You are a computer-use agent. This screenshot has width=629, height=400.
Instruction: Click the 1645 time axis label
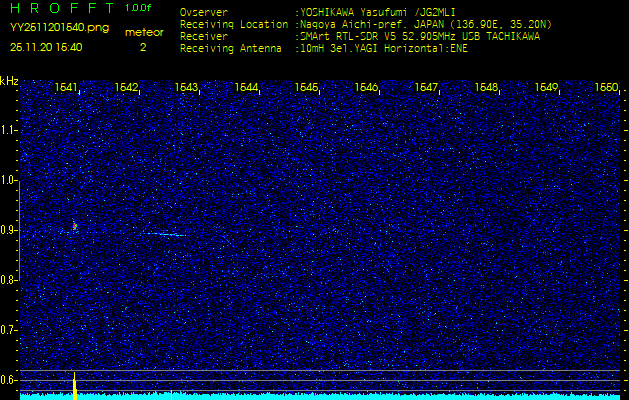pyautogui.click(x=306, y=87)
